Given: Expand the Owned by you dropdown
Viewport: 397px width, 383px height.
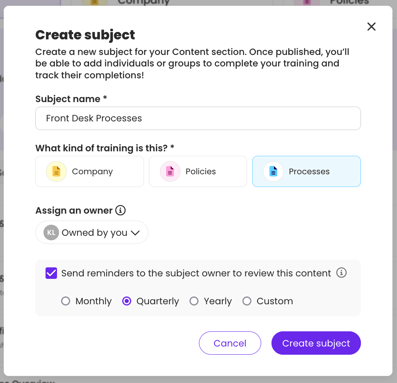Looking at the screenshot, I should coord(92,232).
